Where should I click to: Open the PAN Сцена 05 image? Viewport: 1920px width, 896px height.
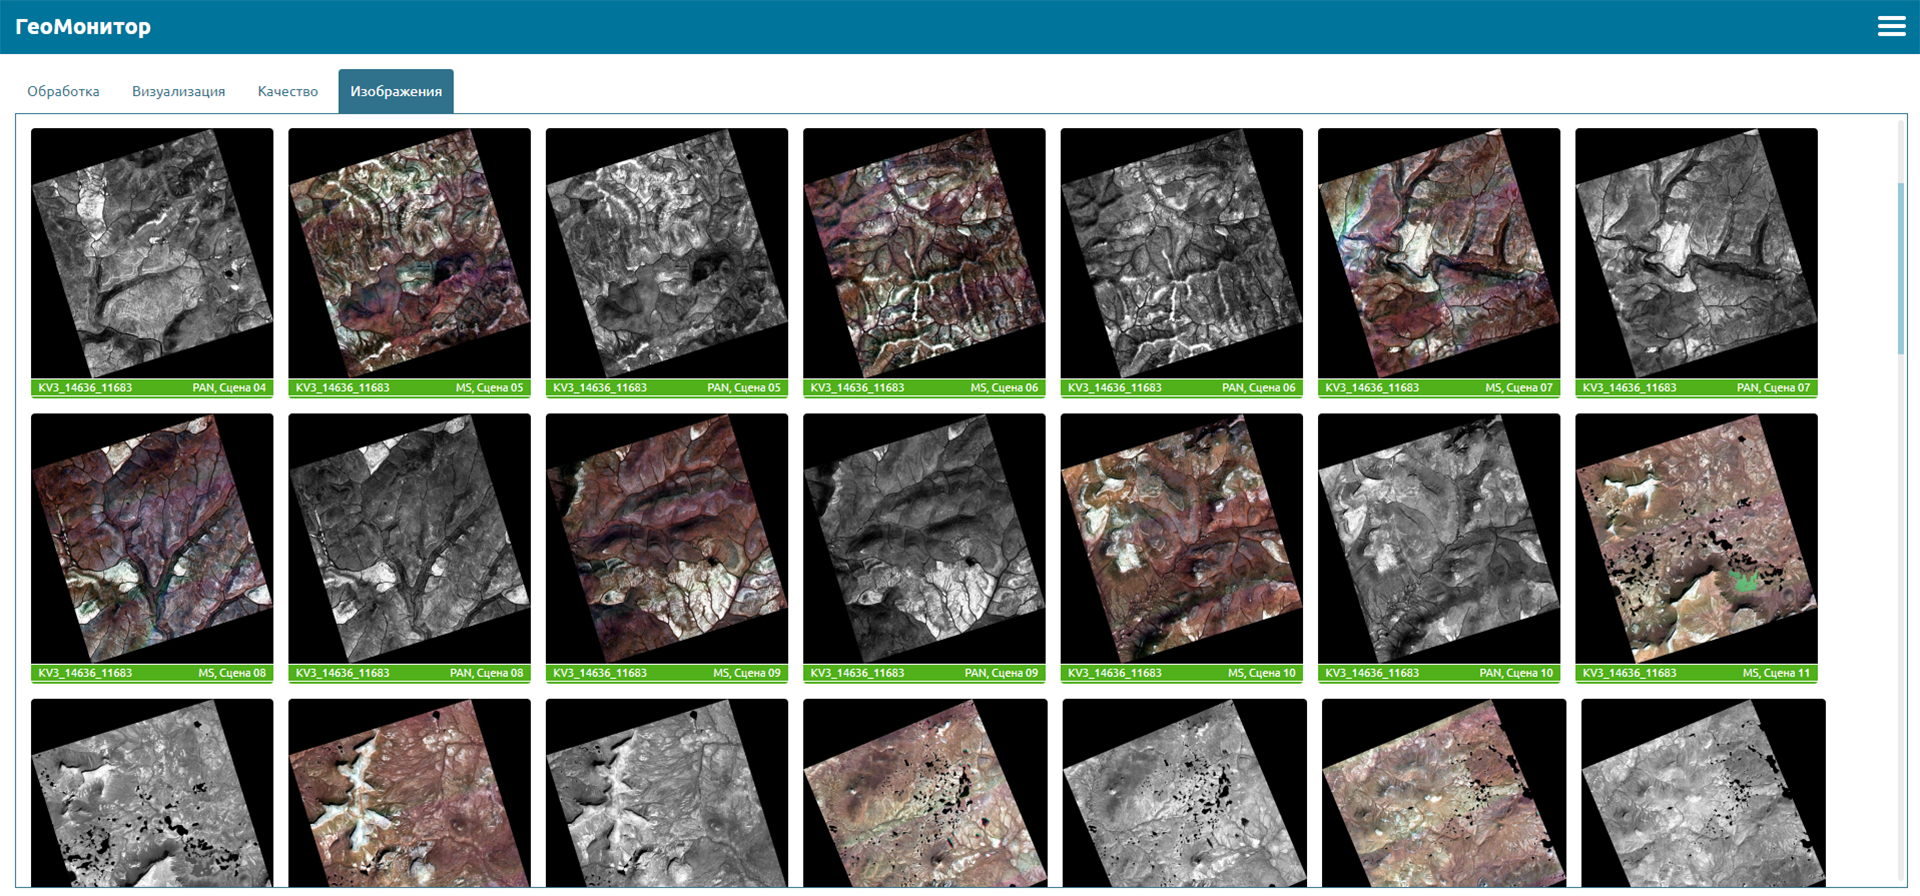pos(666,253)
